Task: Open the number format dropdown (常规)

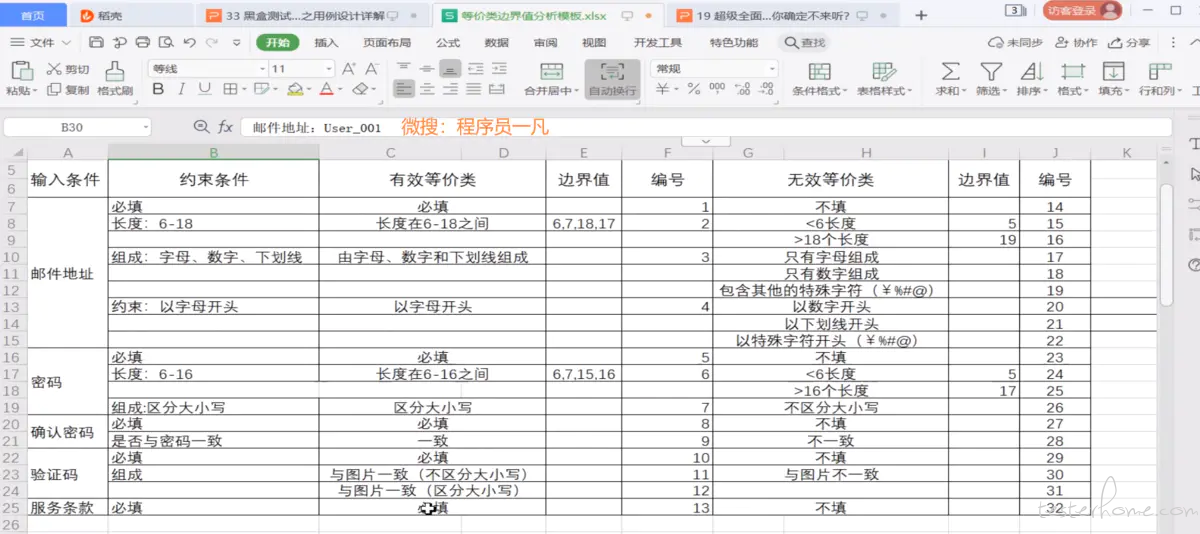Action: (772, 69)
